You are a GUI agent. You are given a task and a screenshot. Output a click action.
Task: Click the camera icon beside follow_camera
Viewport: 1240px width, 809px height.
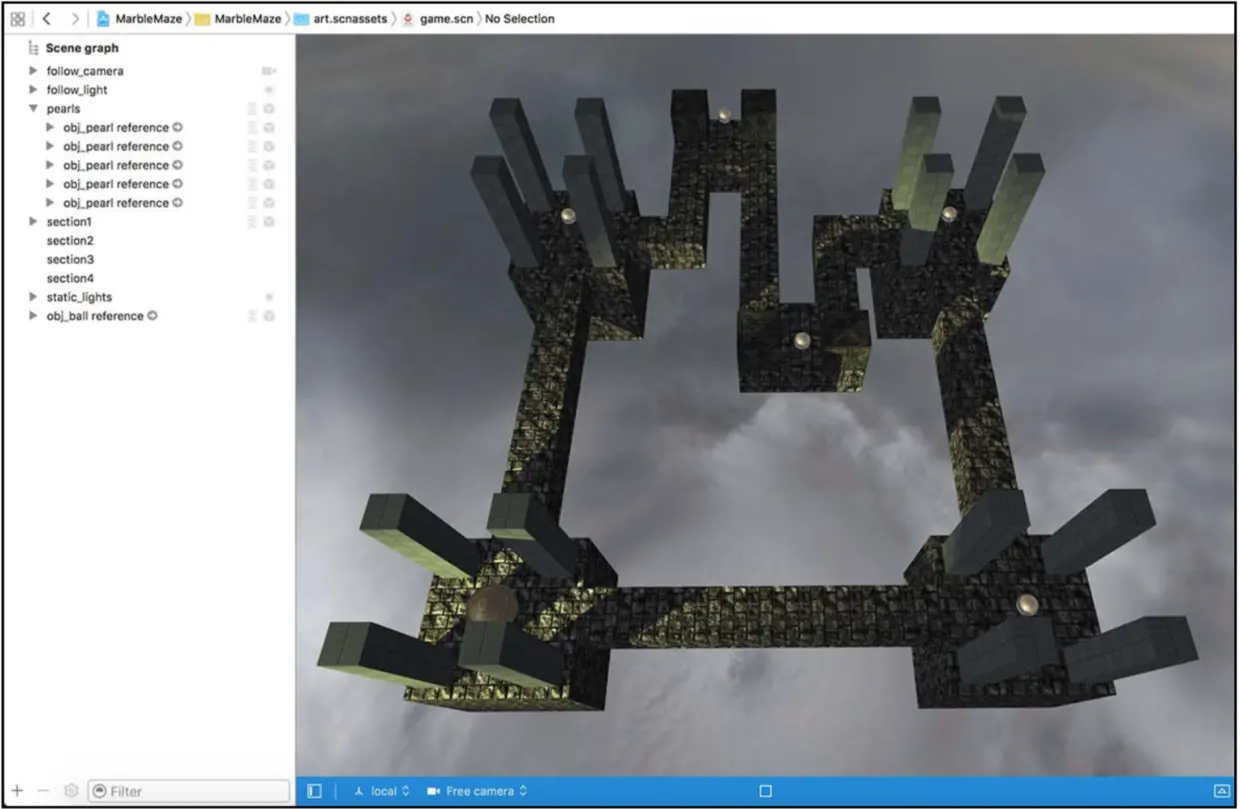[268, 71]
